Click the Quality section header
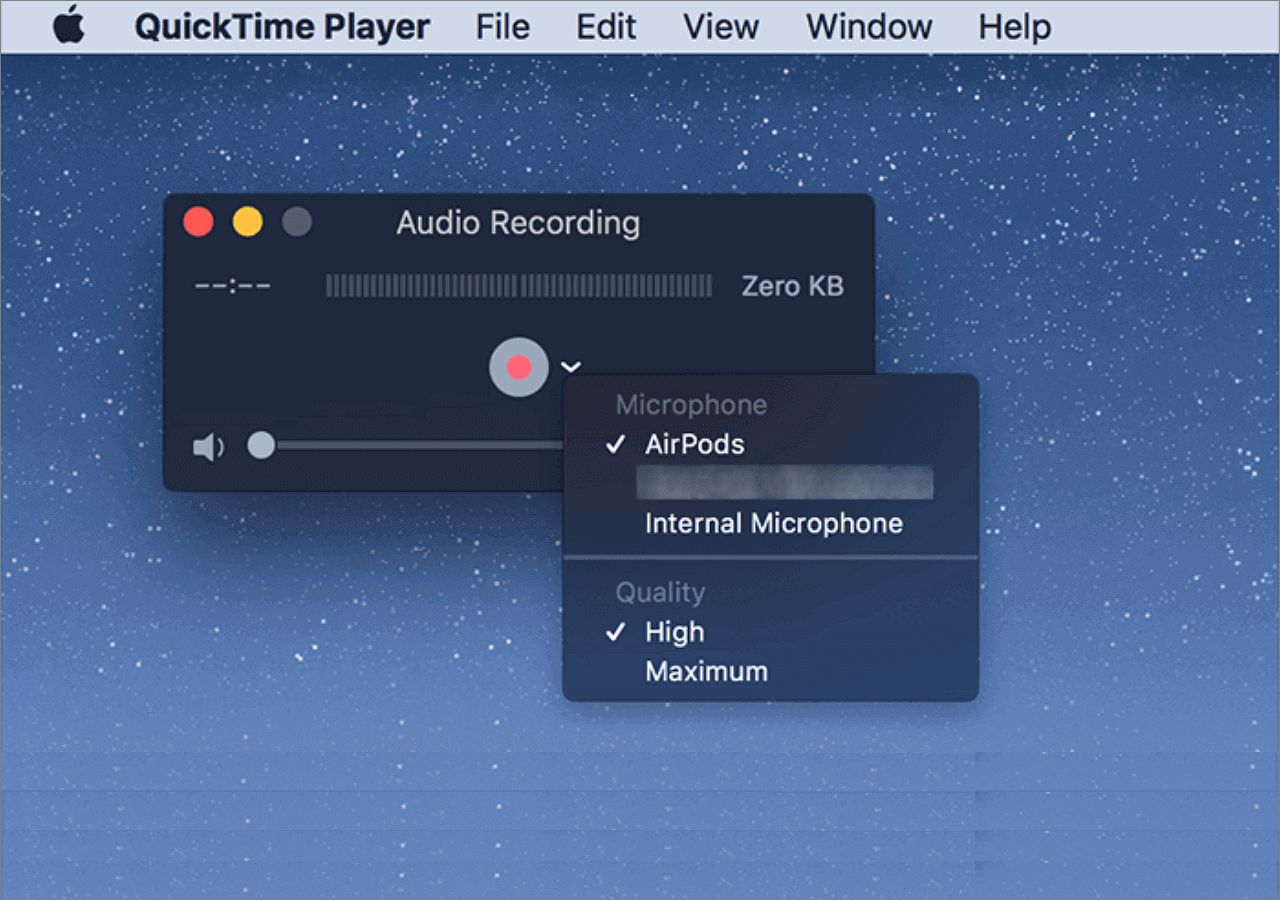This screenshot has height=900, width=1280. tap(660, 592)
